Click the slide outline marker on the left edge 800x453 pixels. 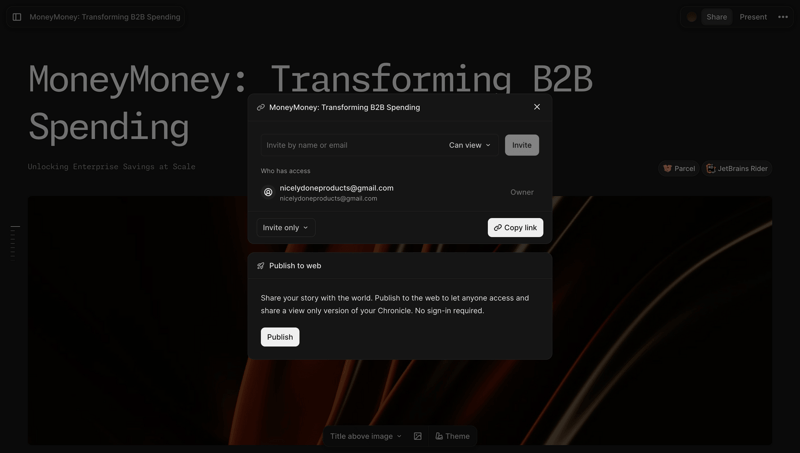click(15, 226)
